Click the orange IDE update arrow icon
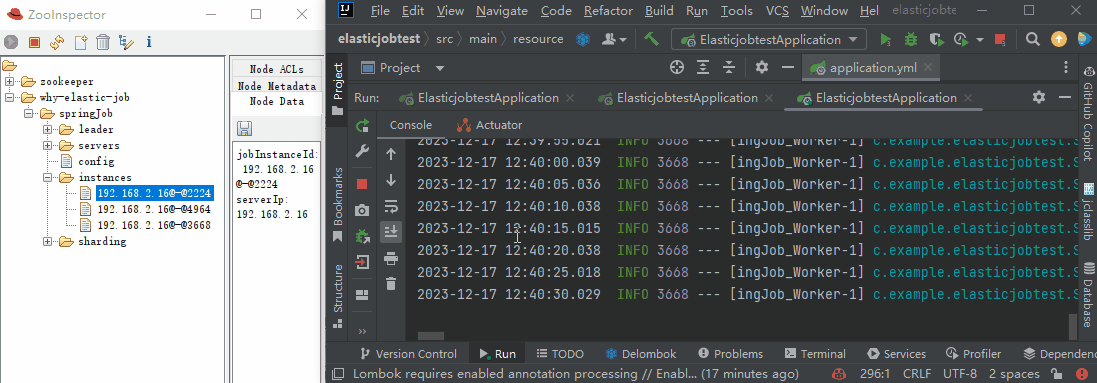 1059,39
